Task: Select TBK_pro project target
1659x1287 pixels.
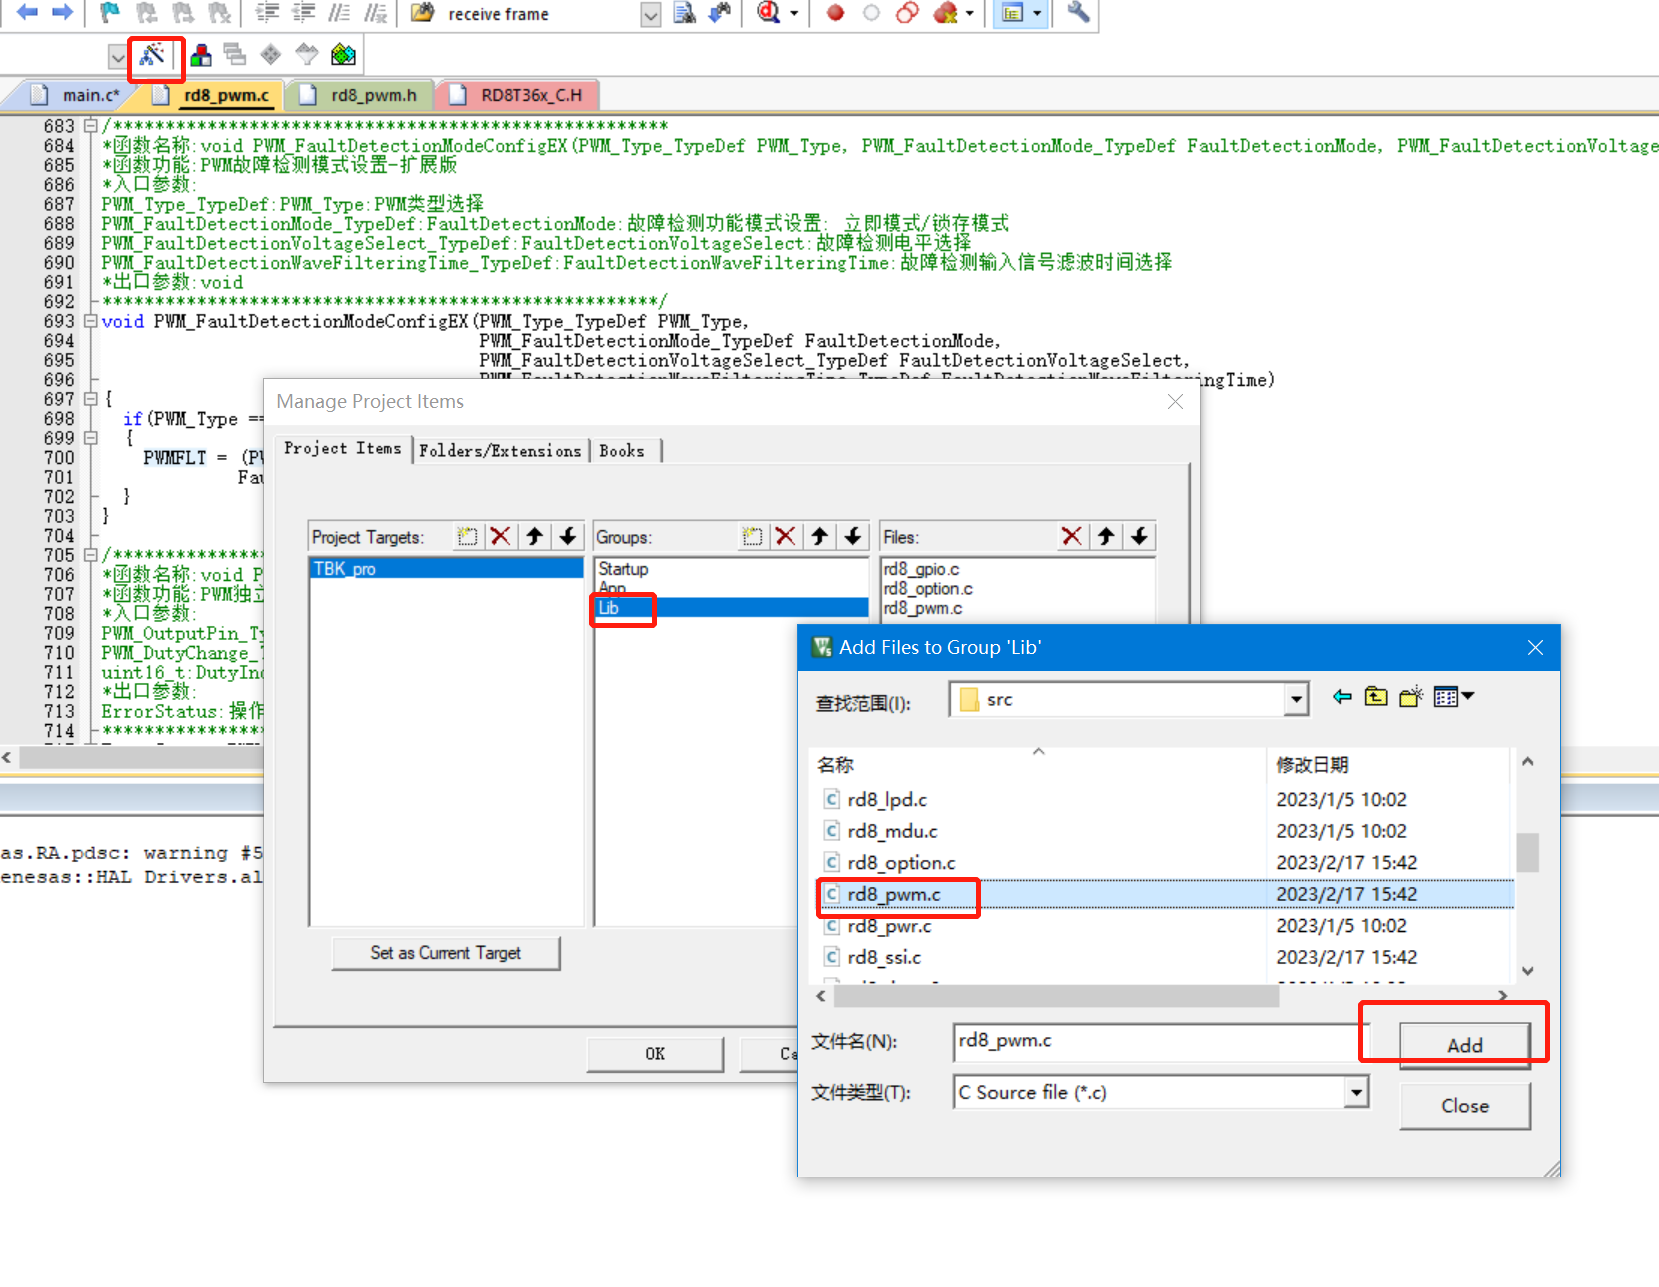Action: [446, 568]
